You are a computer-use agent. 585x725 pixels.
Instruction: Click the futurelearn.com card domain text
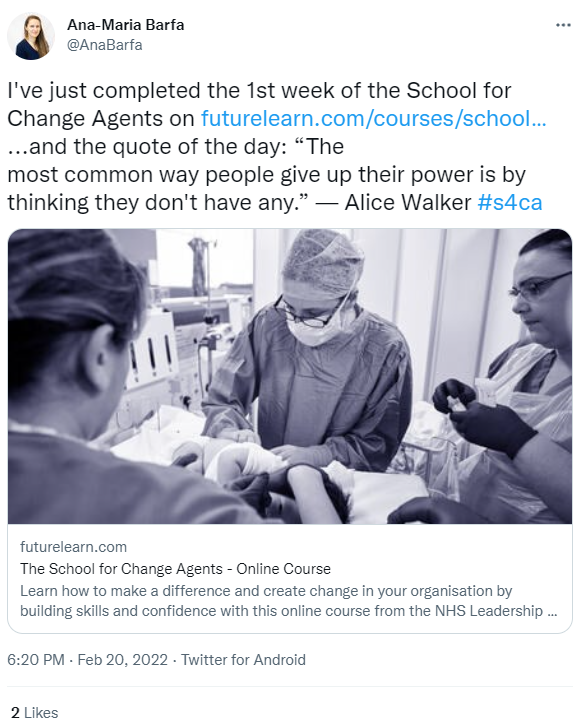pyautogui.click(x=74, y=547)
